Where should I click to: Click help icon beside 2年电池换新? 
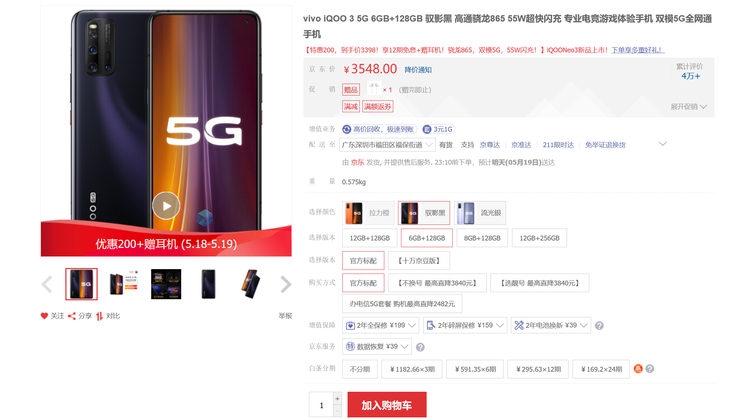tap(599, 325)
